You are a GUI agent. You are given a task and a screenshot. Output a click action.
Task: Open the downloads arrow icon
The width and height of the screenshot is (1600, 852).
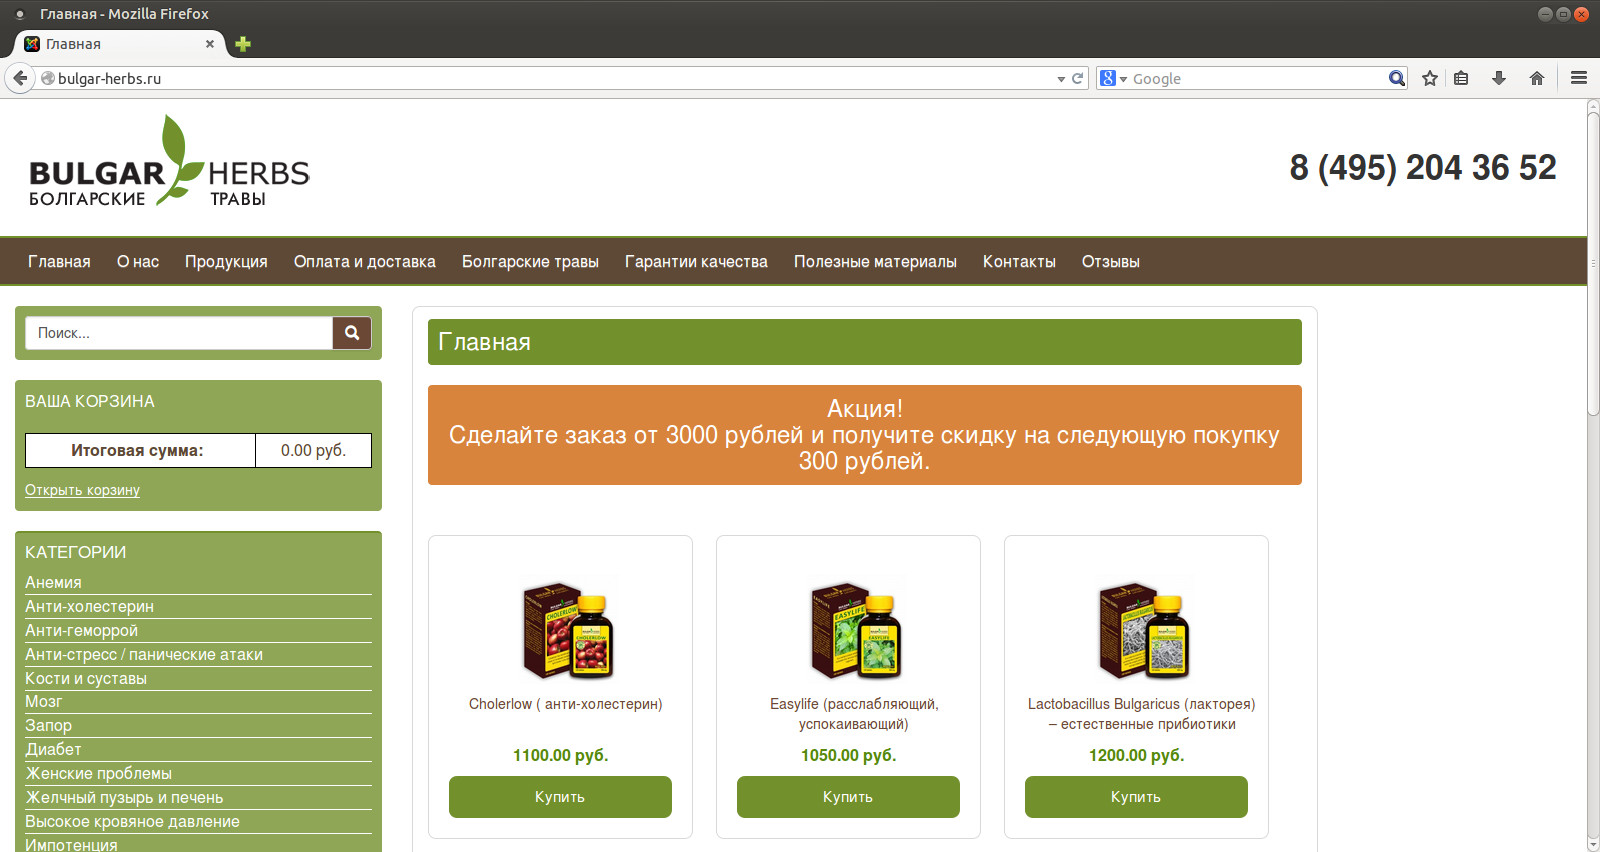[x=1498, y=78]
